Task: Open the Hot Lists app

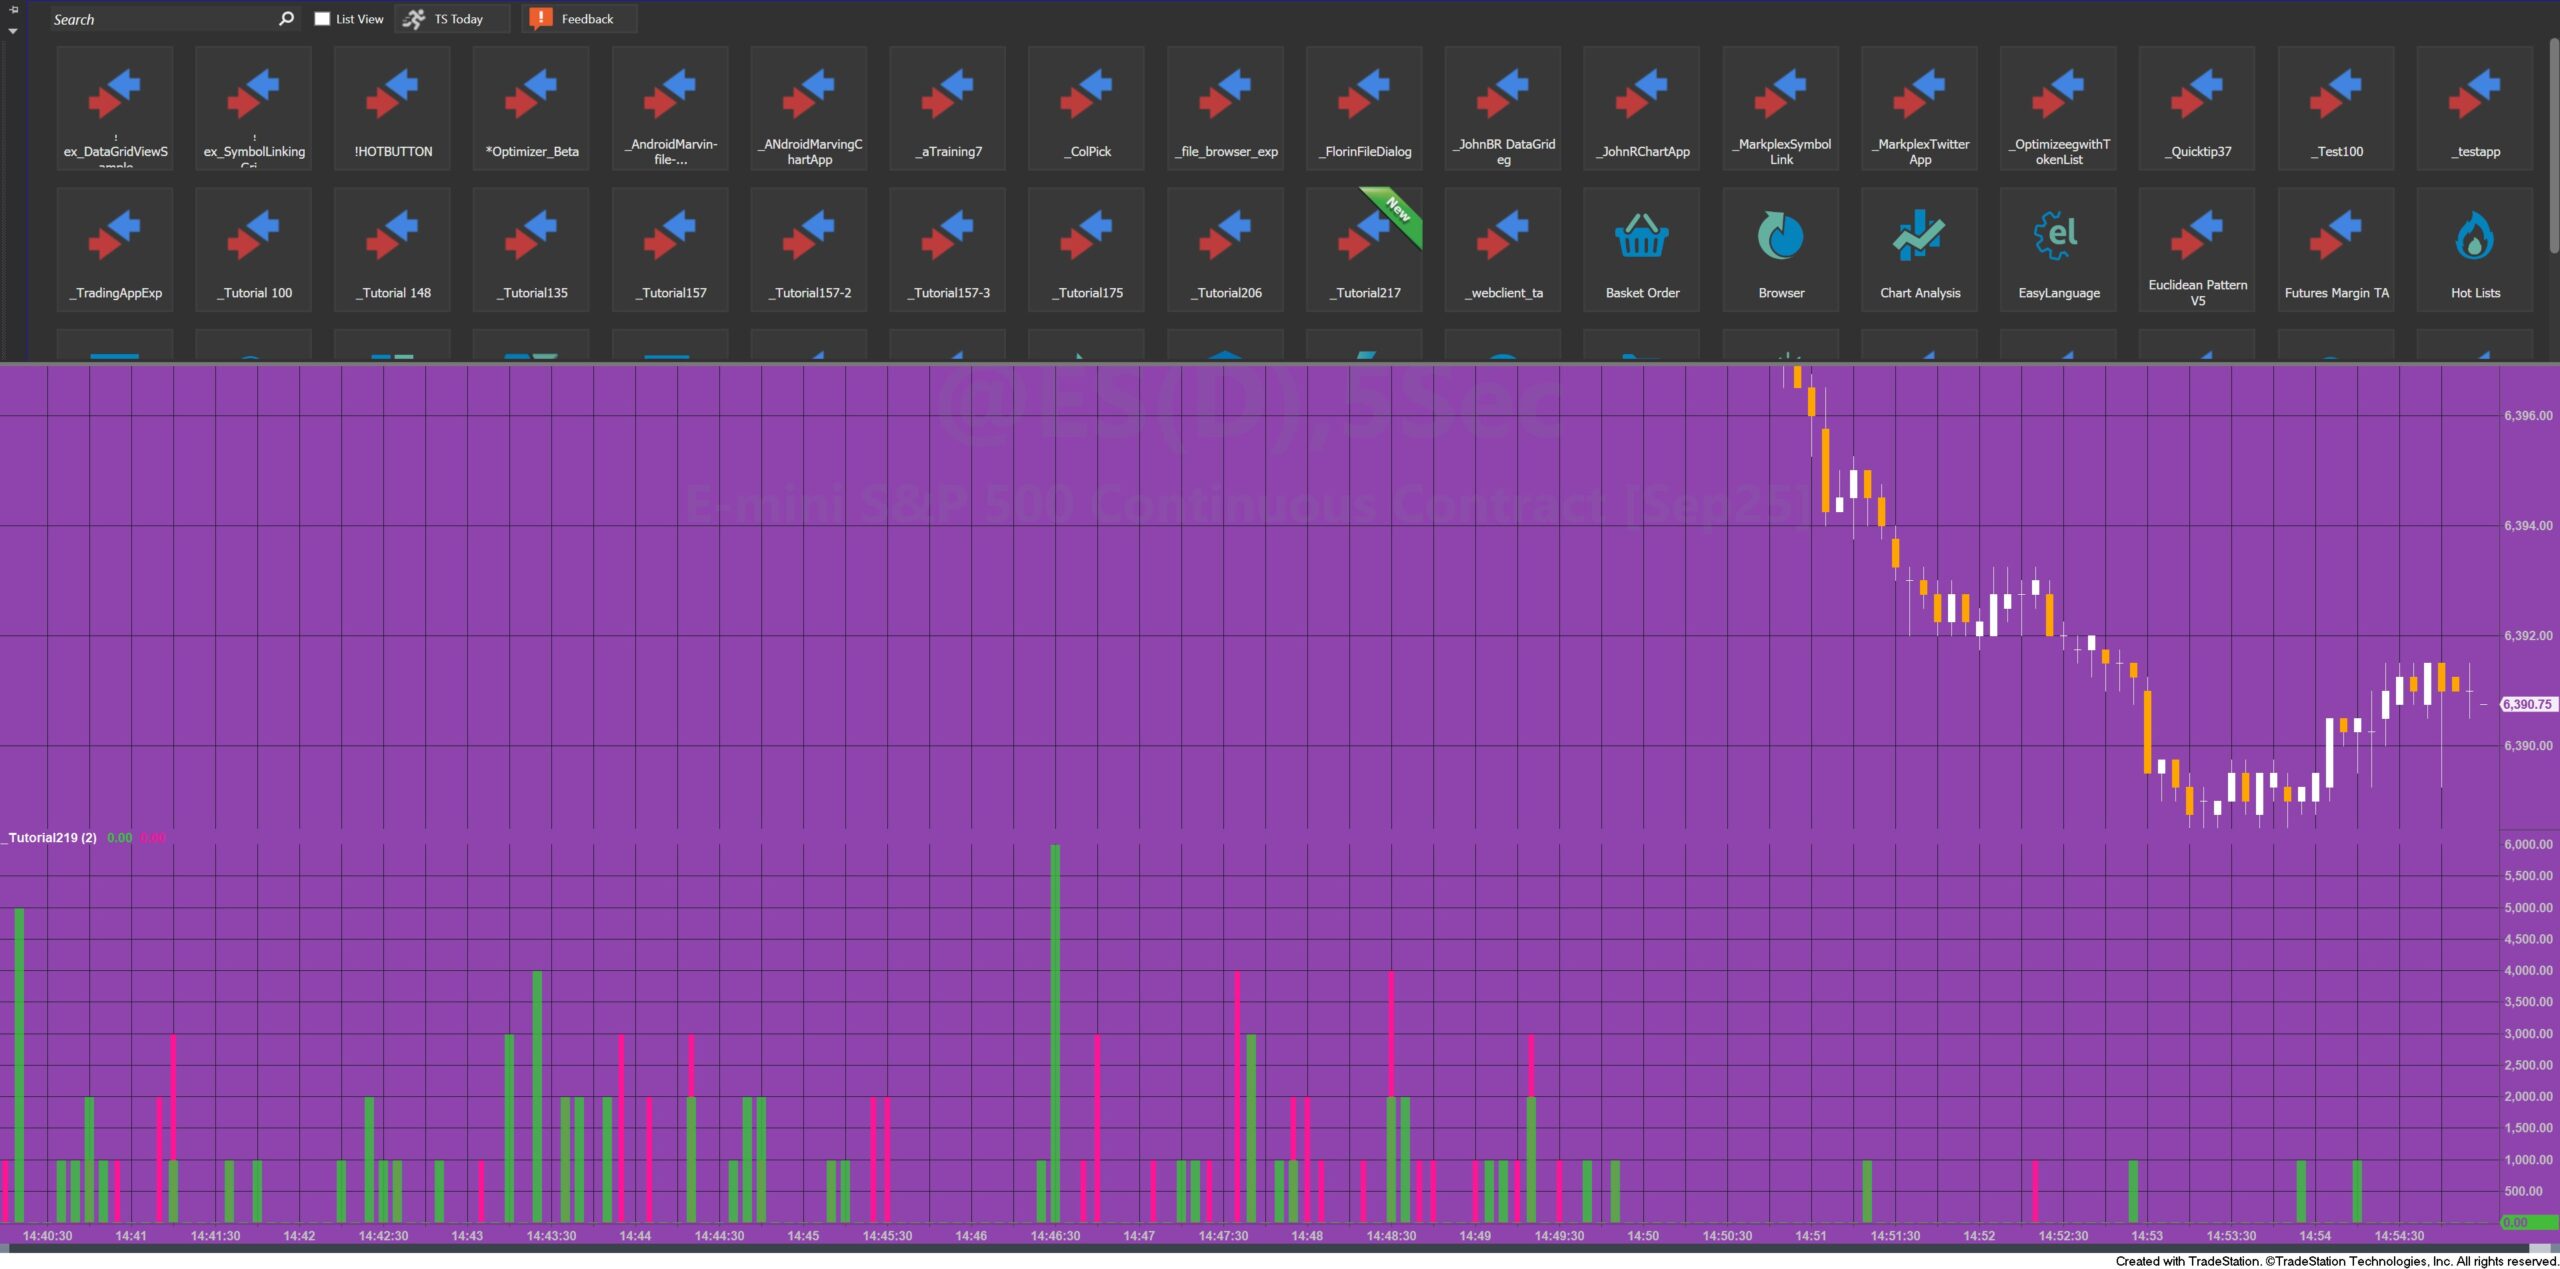Action: point(2474,249)
